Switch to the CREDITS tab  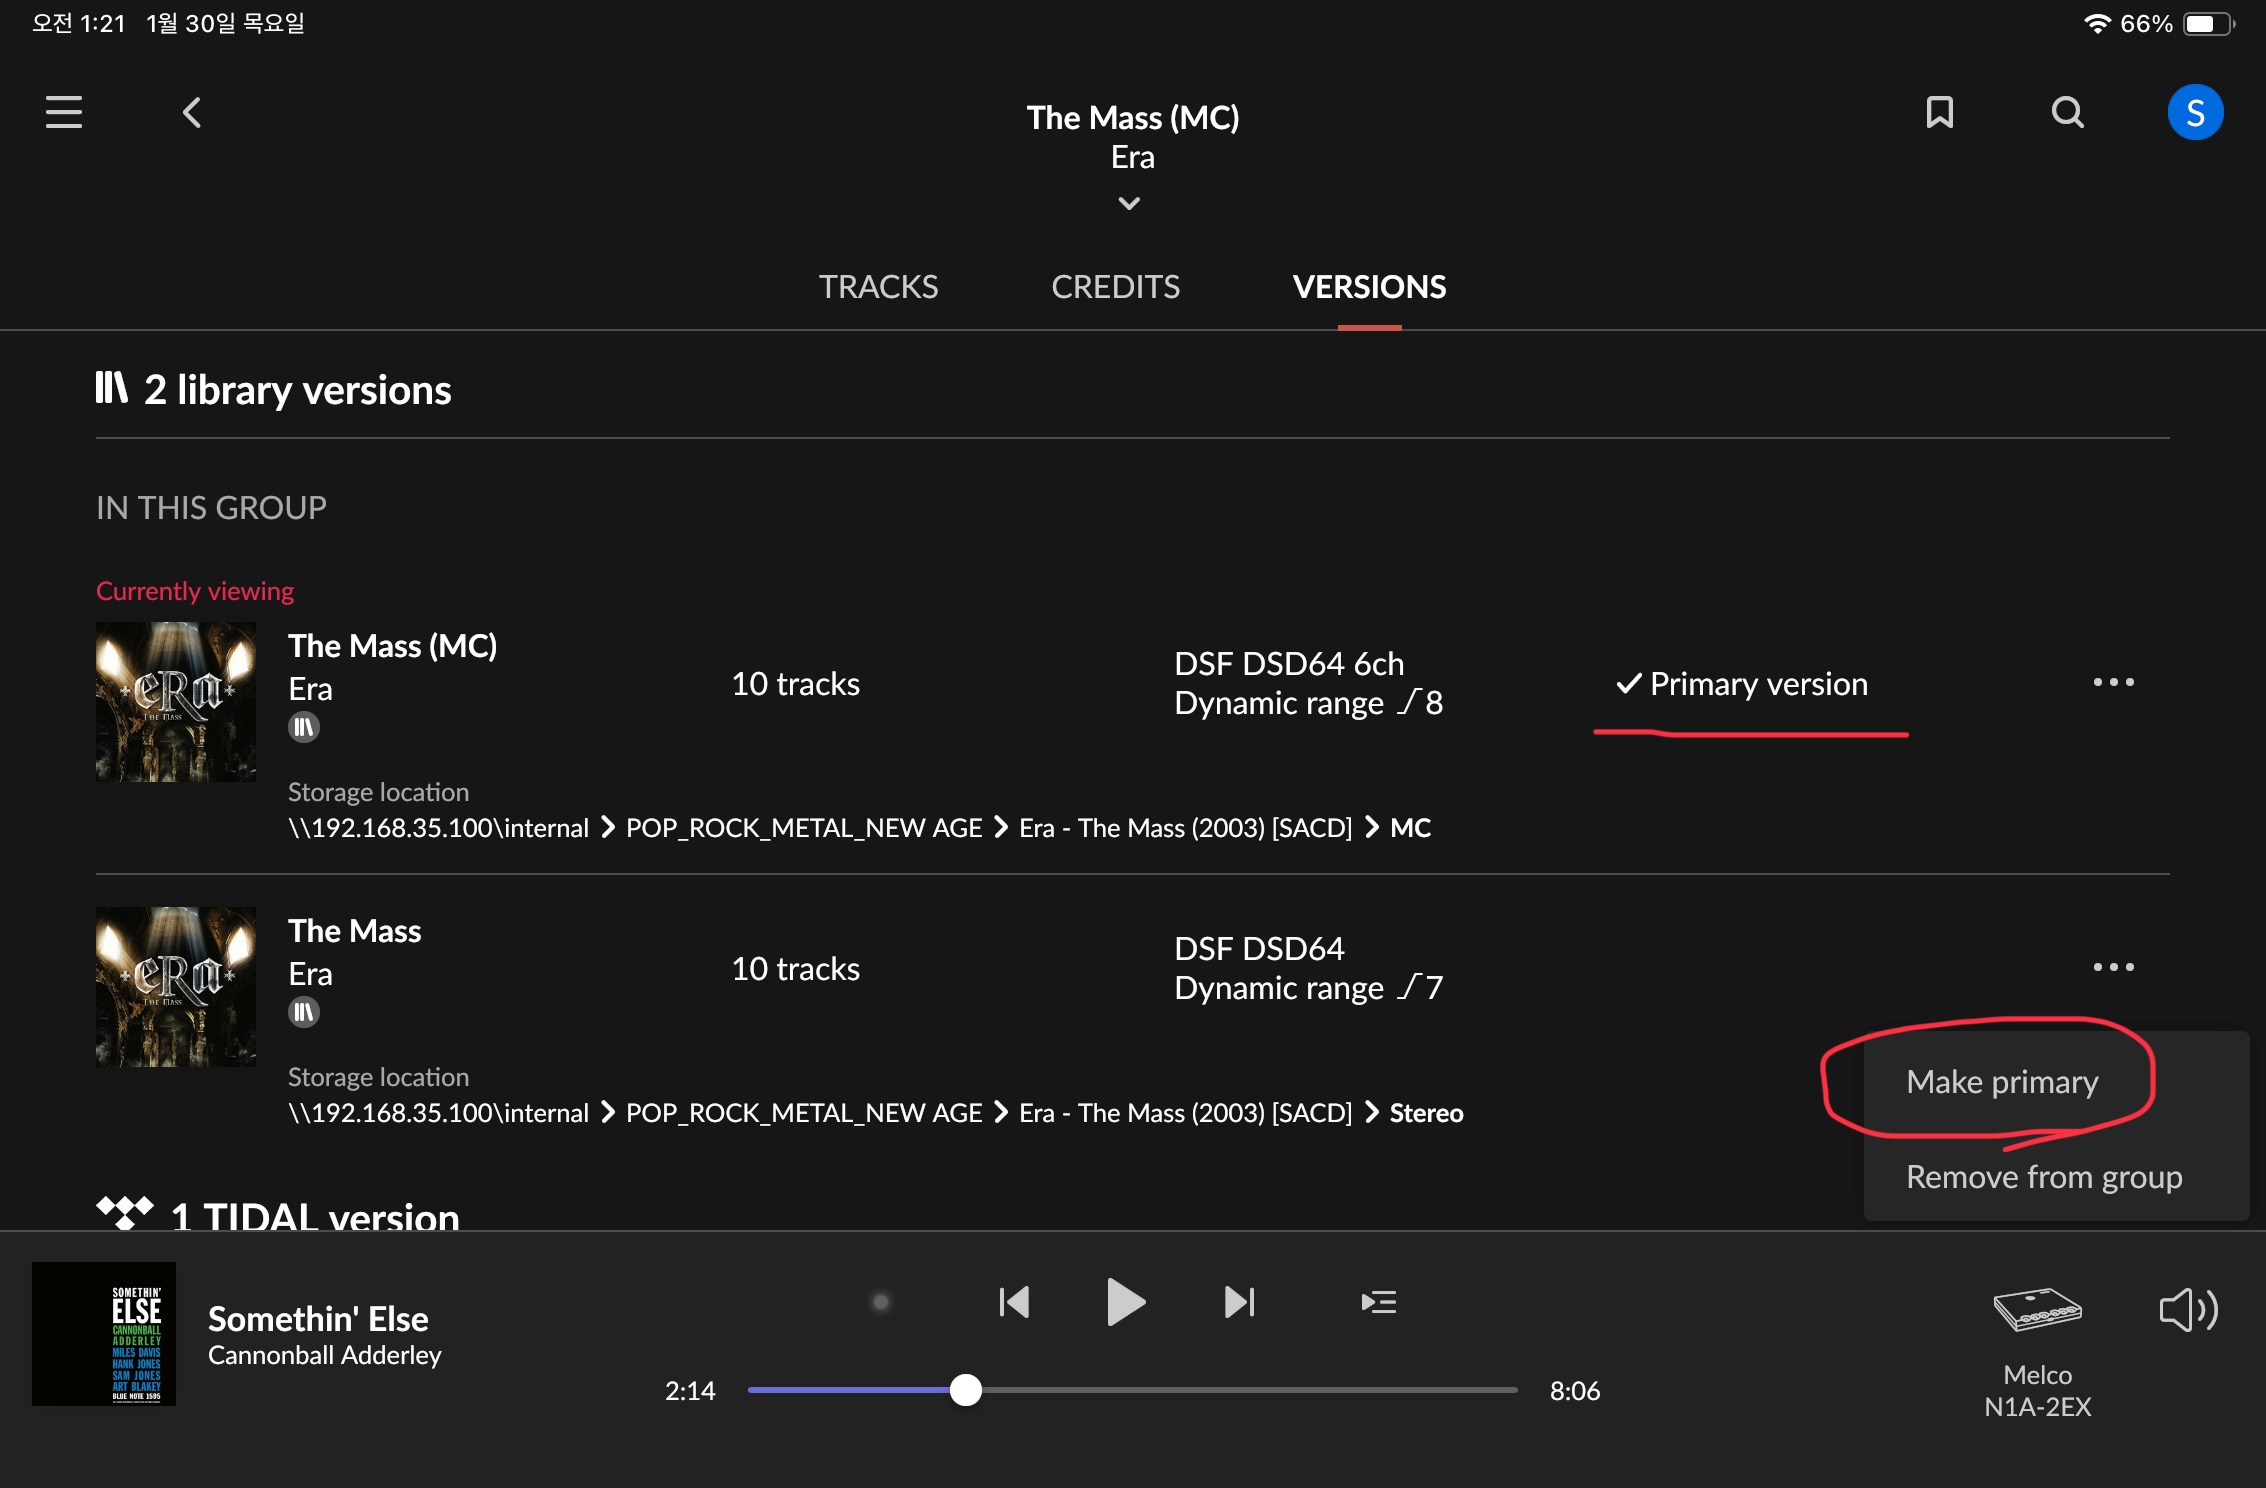click(x=1115, y=287)
